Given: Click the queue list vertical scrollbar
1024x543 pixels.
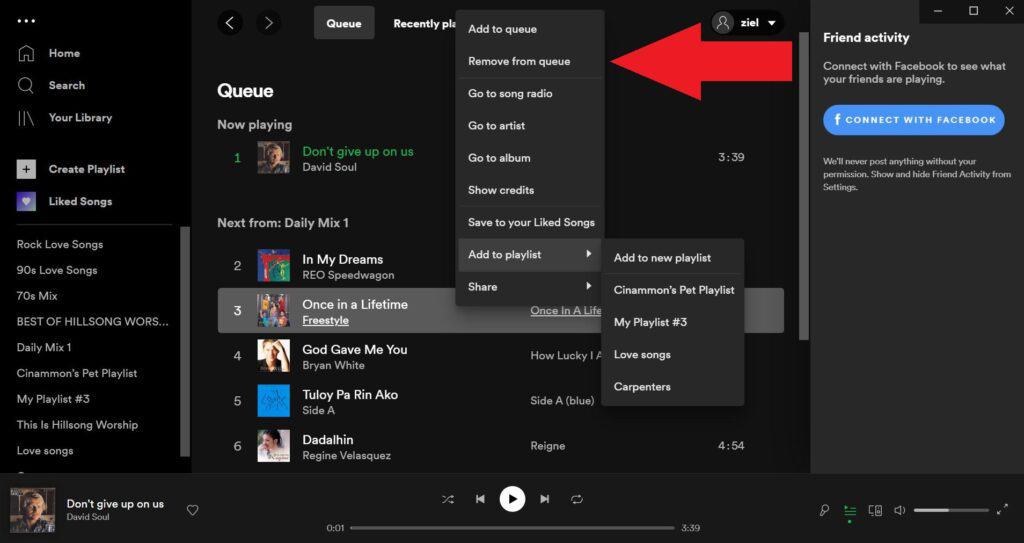Looking at the screenshot, I should point(805,186).
